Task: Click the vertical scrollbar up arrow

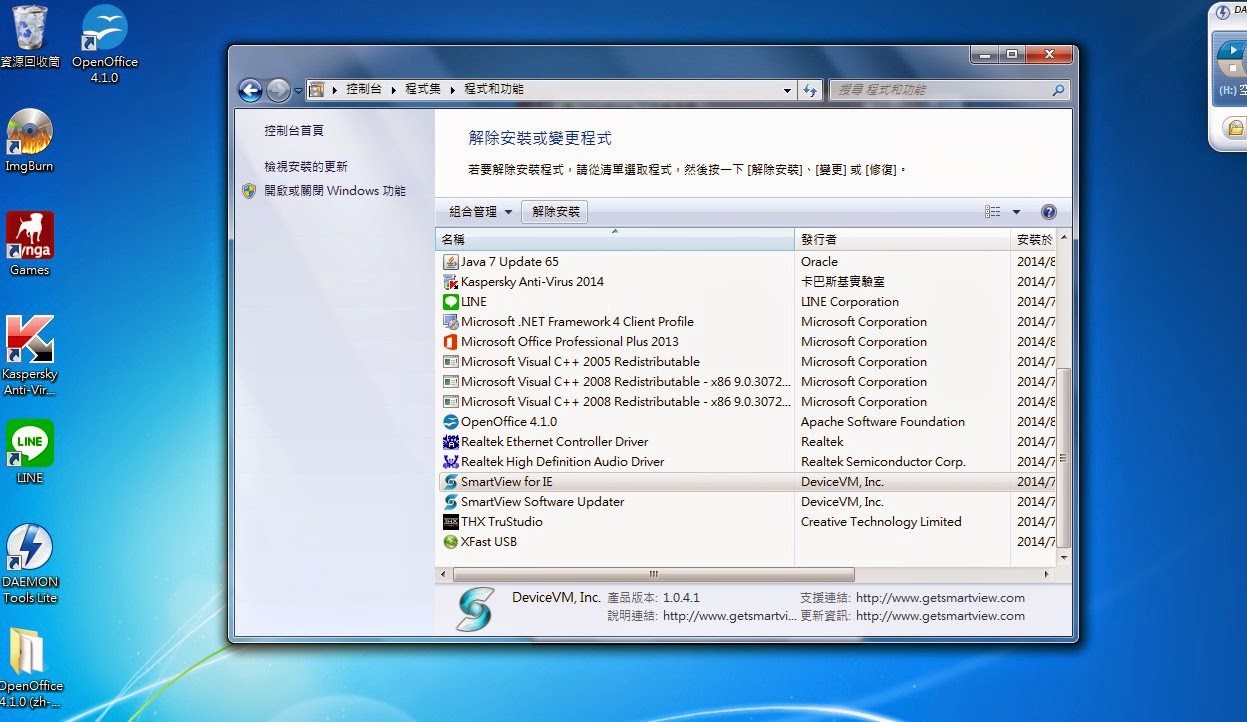Action: click(1064, 238)
